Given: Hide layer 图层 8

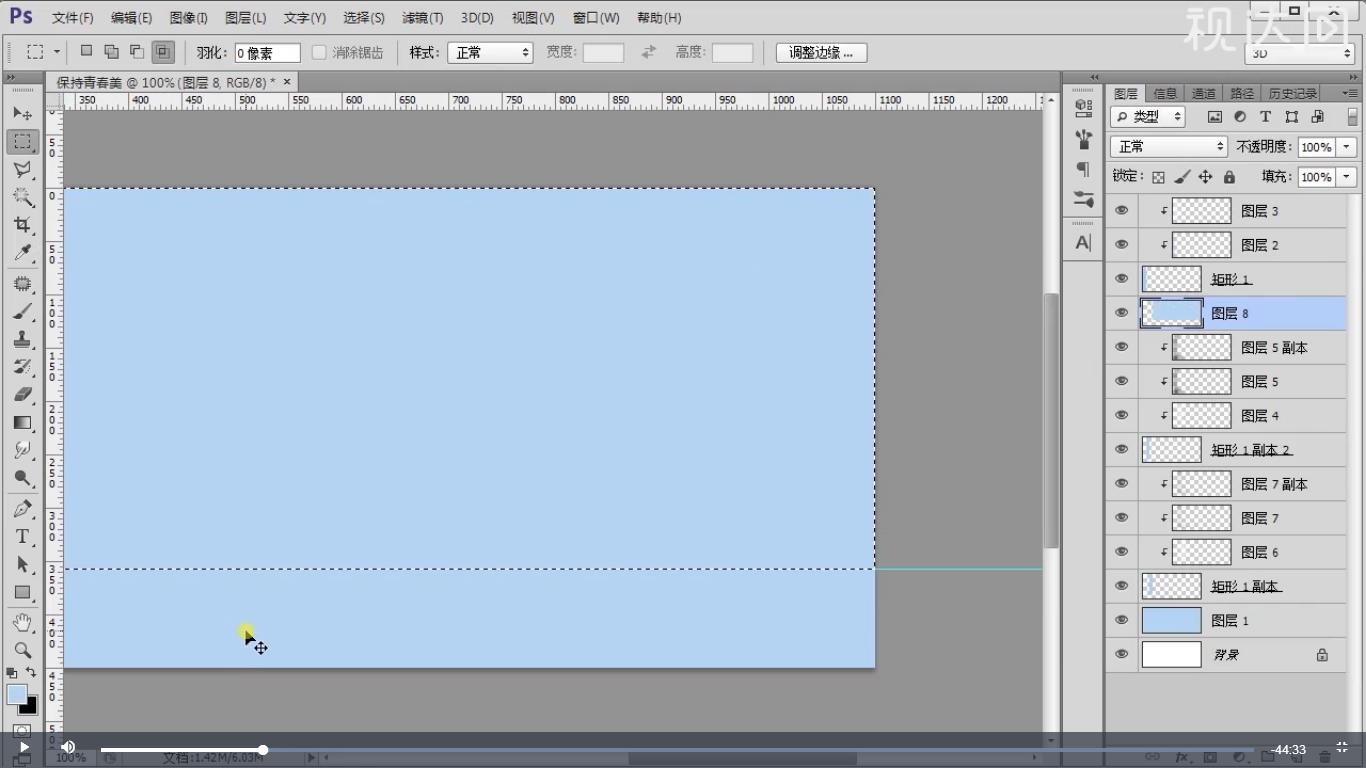Looking at the screenshot, I should coord(1121,313).
